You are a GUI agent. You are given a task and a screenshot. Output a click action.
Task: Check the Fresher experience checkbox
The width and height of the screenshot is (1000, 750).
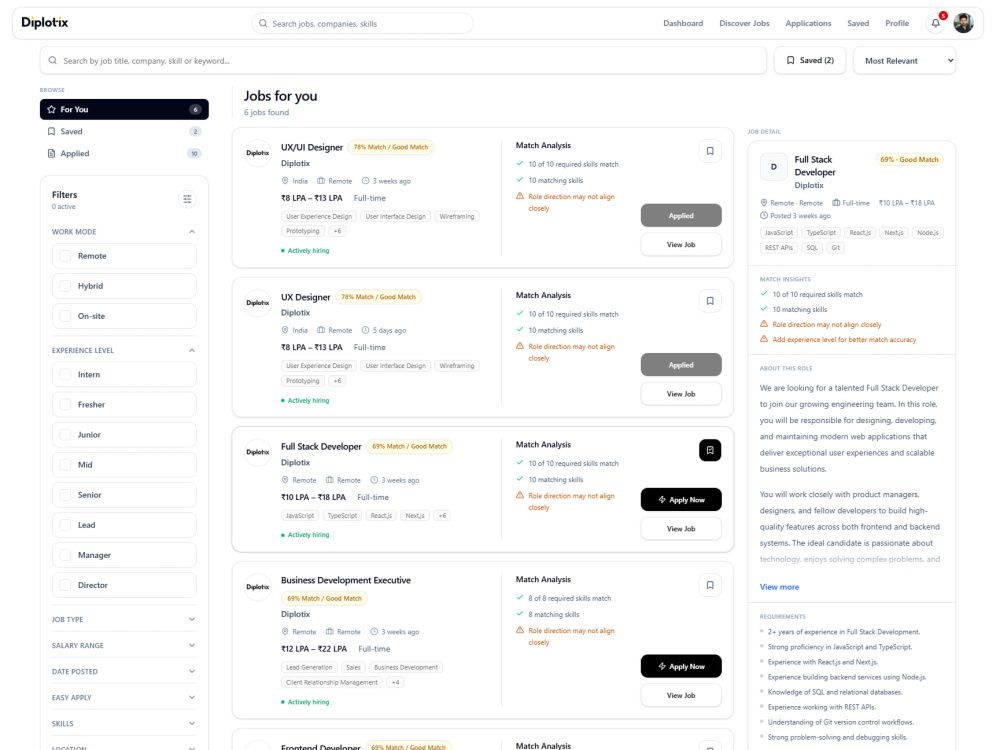pyautogui.click(x=65, y=404)
